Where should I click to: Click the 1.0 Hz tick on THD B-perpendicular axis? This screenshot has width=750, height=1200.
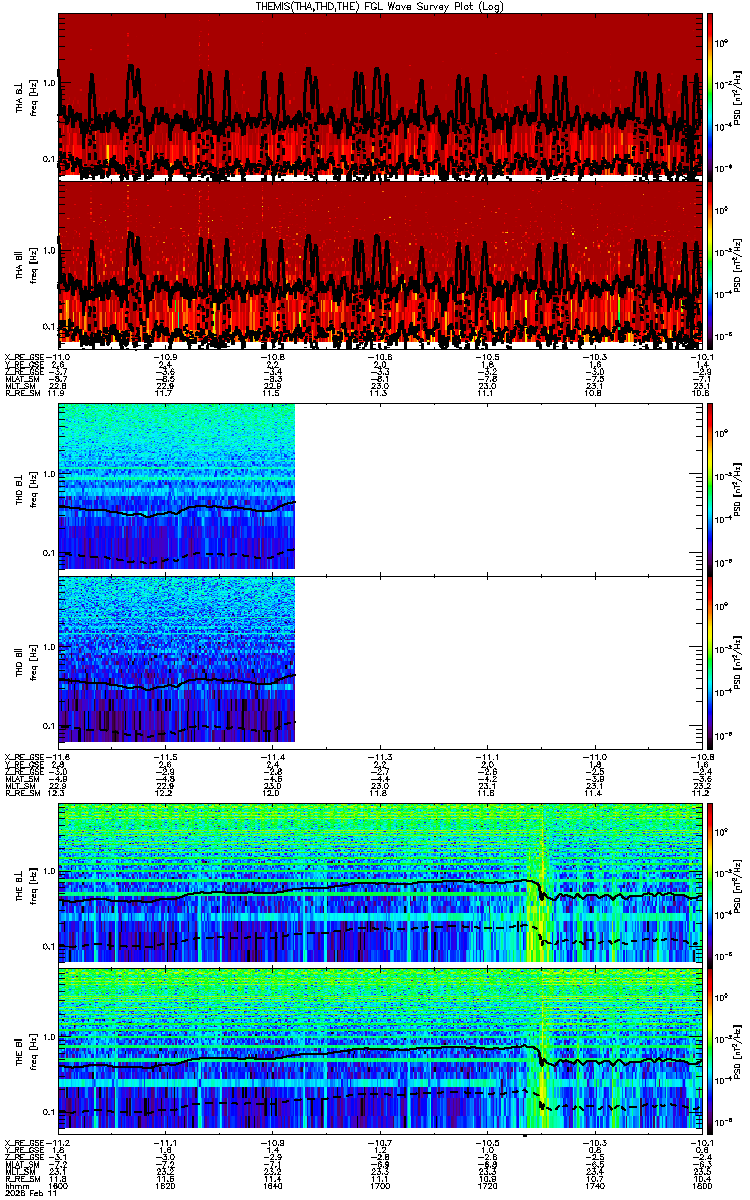(49, 476)
